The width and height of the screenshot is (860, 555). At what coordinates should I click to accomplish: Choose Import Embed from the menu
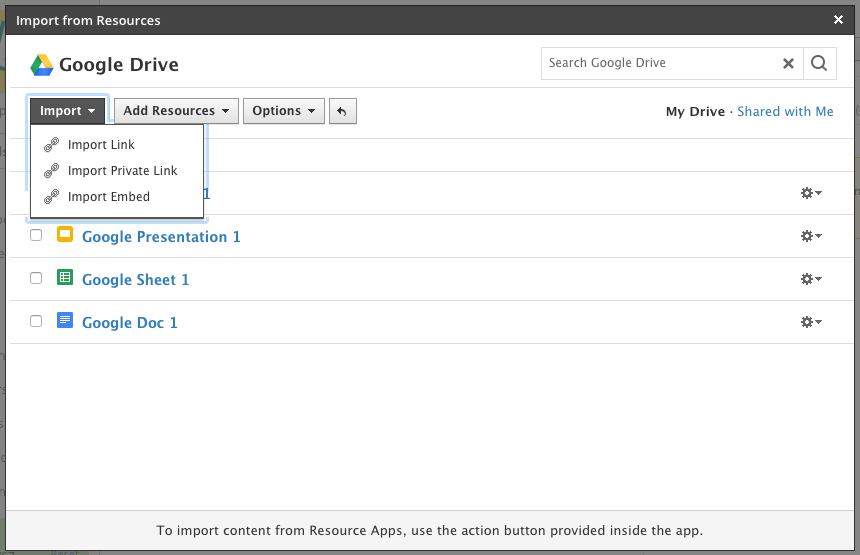pyautogui.click(x=117, y=196)
